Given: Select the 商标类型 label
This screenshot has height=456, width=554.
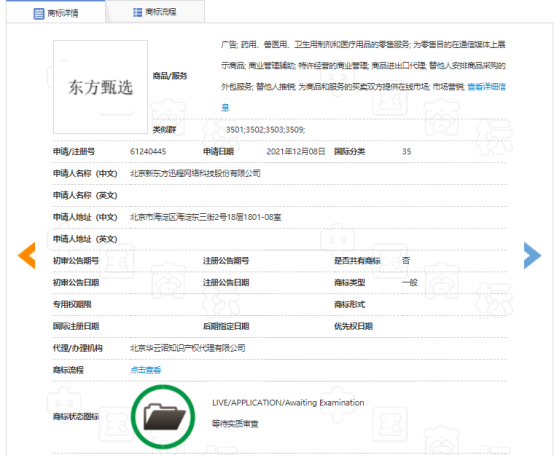Looking at the screenshot, I should [x=349, y=283].
